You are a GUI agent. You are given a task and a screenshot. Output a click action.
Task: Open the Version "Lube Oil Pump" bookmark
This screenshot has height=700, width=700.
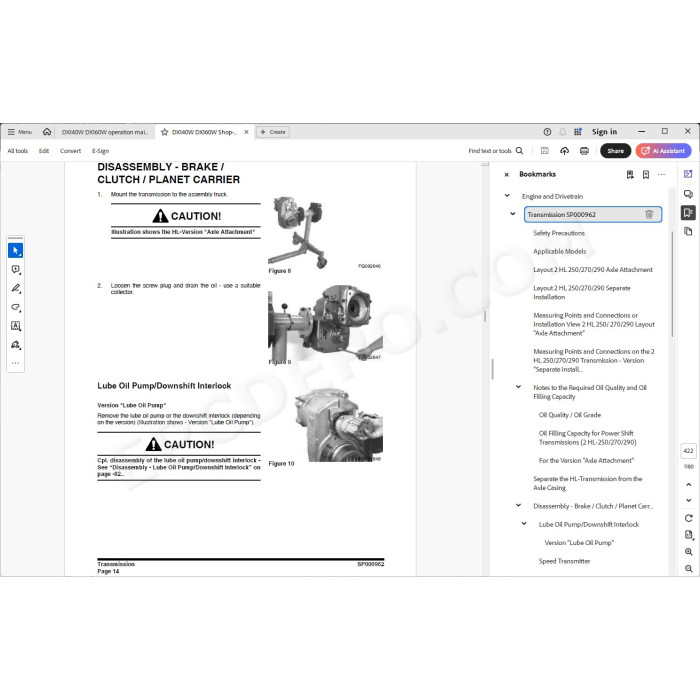[x=579, y=542]
